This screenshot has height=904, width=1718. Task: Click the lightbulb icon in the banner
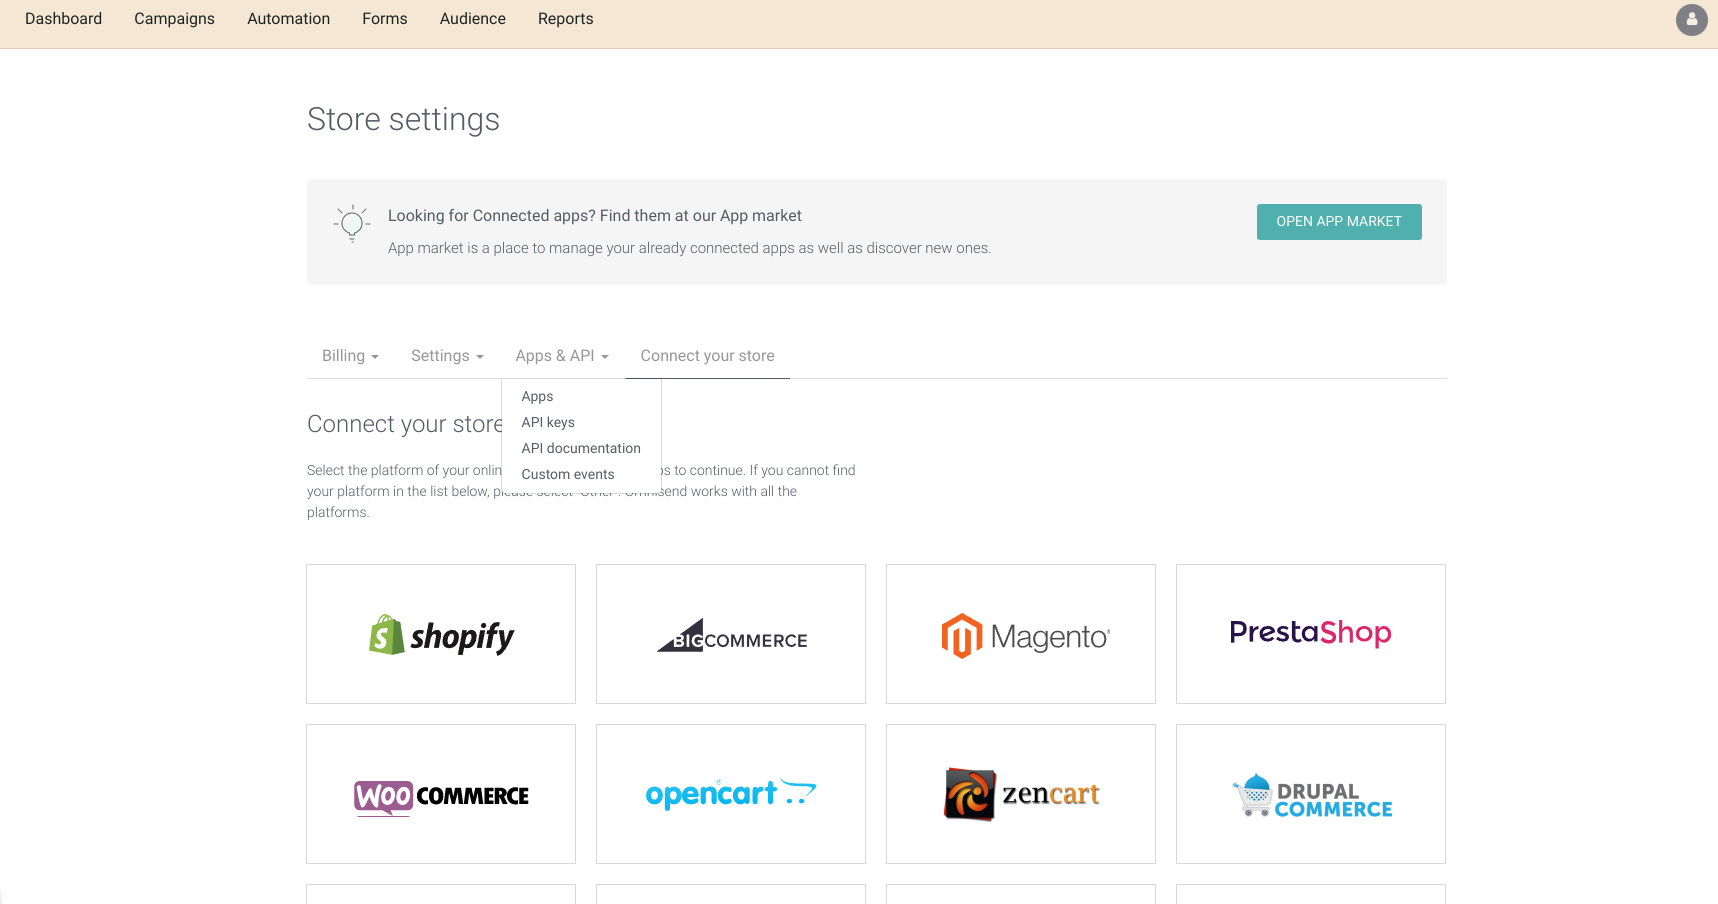click(351, 223)
